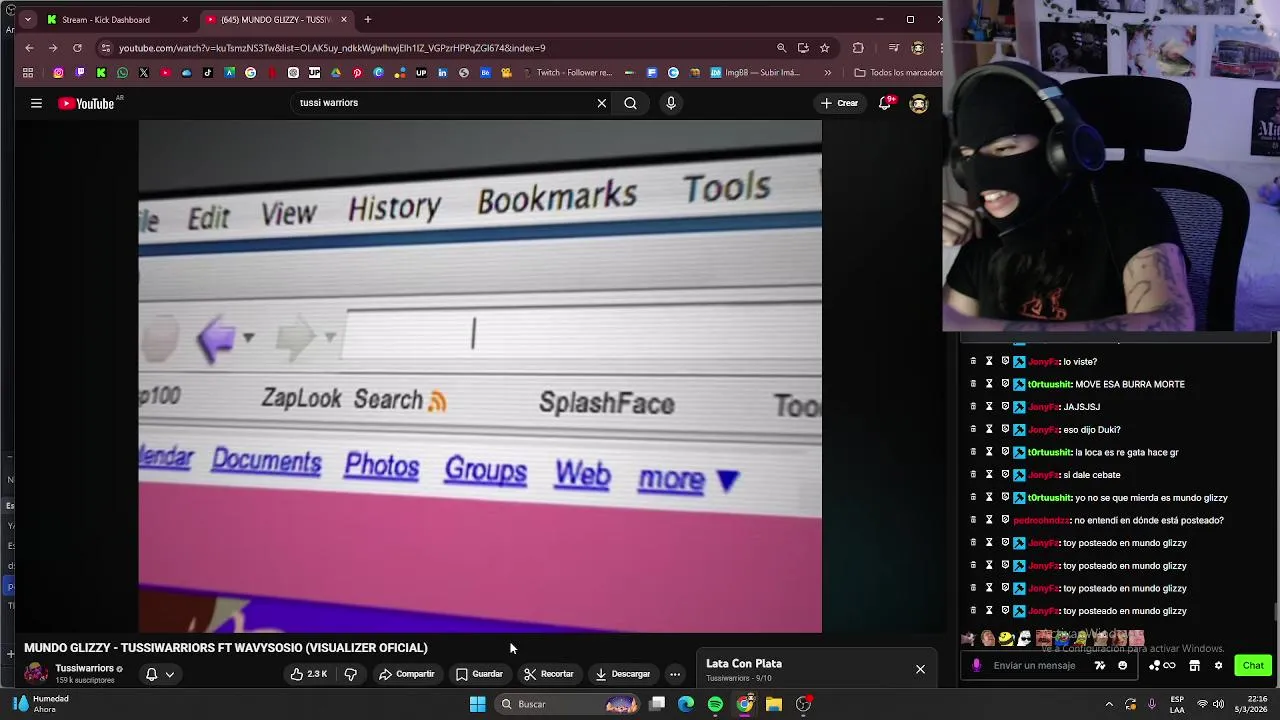Go back one page in Chrome
The height and width of the screenshot is (720, 1280).
click(x=29, y=48)
